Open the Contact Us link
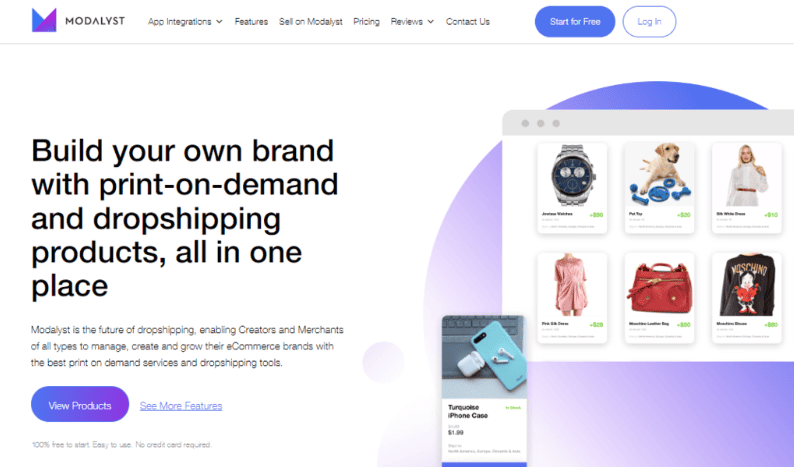The width and height of the screenshot is (794, 467). point(467,22)
